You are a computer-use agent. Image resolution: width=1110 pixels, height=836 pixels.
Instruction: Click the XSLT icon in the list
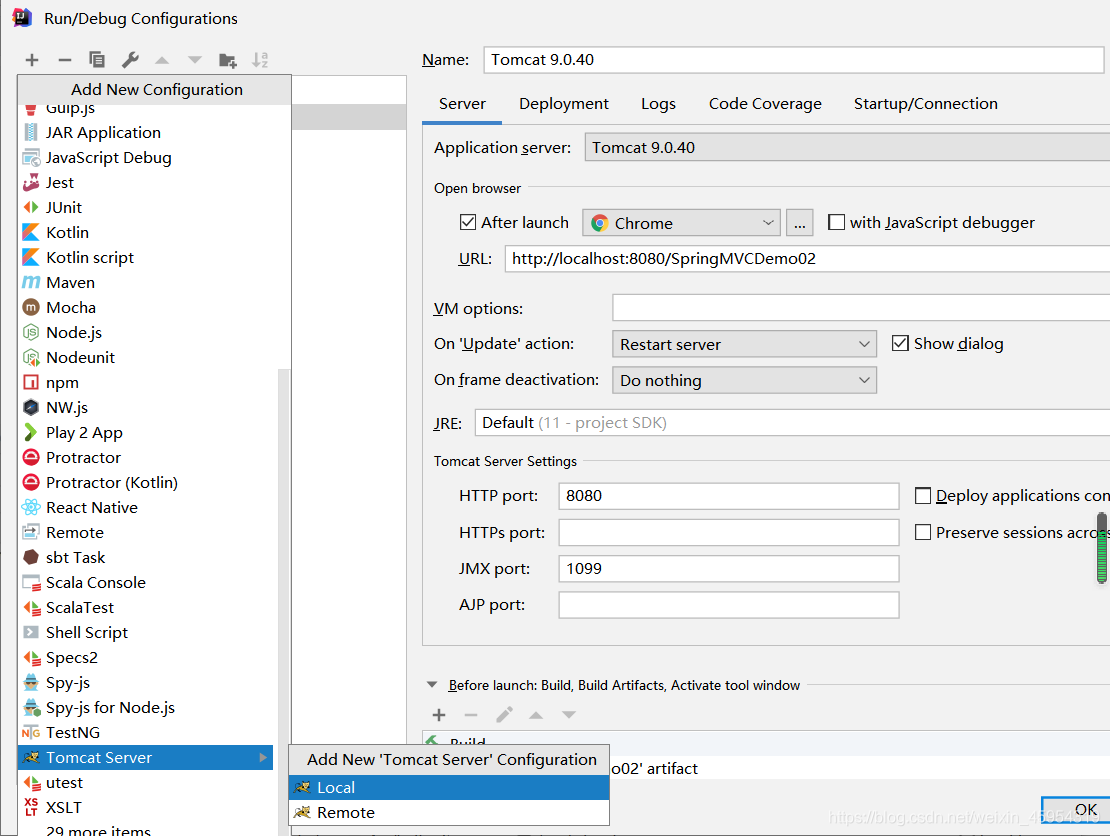point(30,807)
